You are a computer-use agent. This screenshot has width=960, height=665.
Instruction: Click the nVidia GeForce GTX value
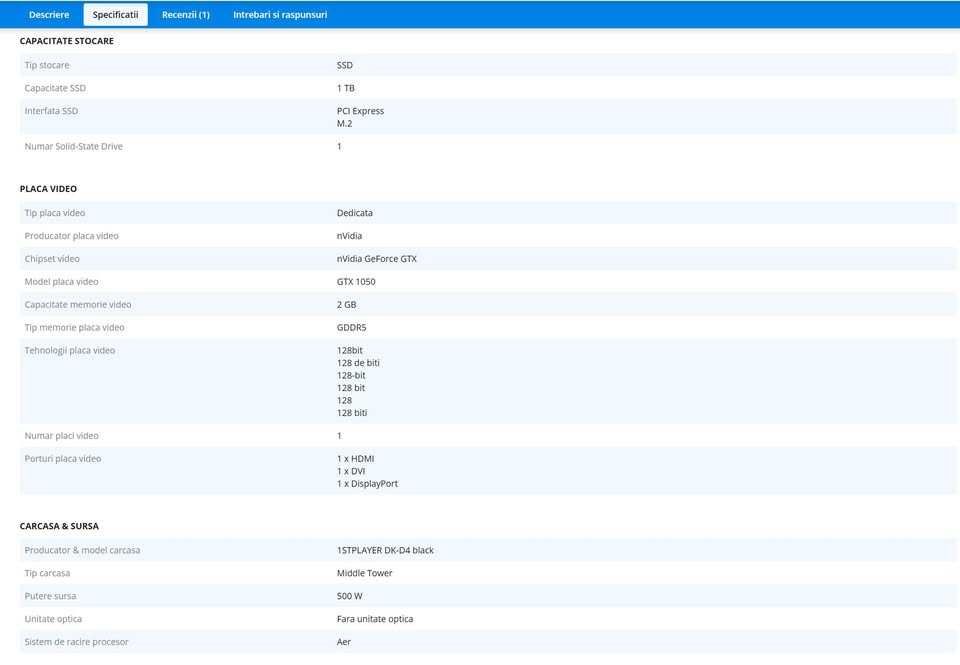[377, 259]
